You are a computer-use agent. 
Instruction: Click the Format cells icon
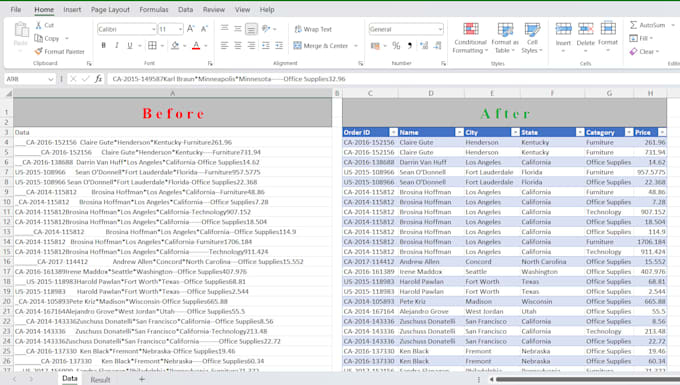click(608, 29)
